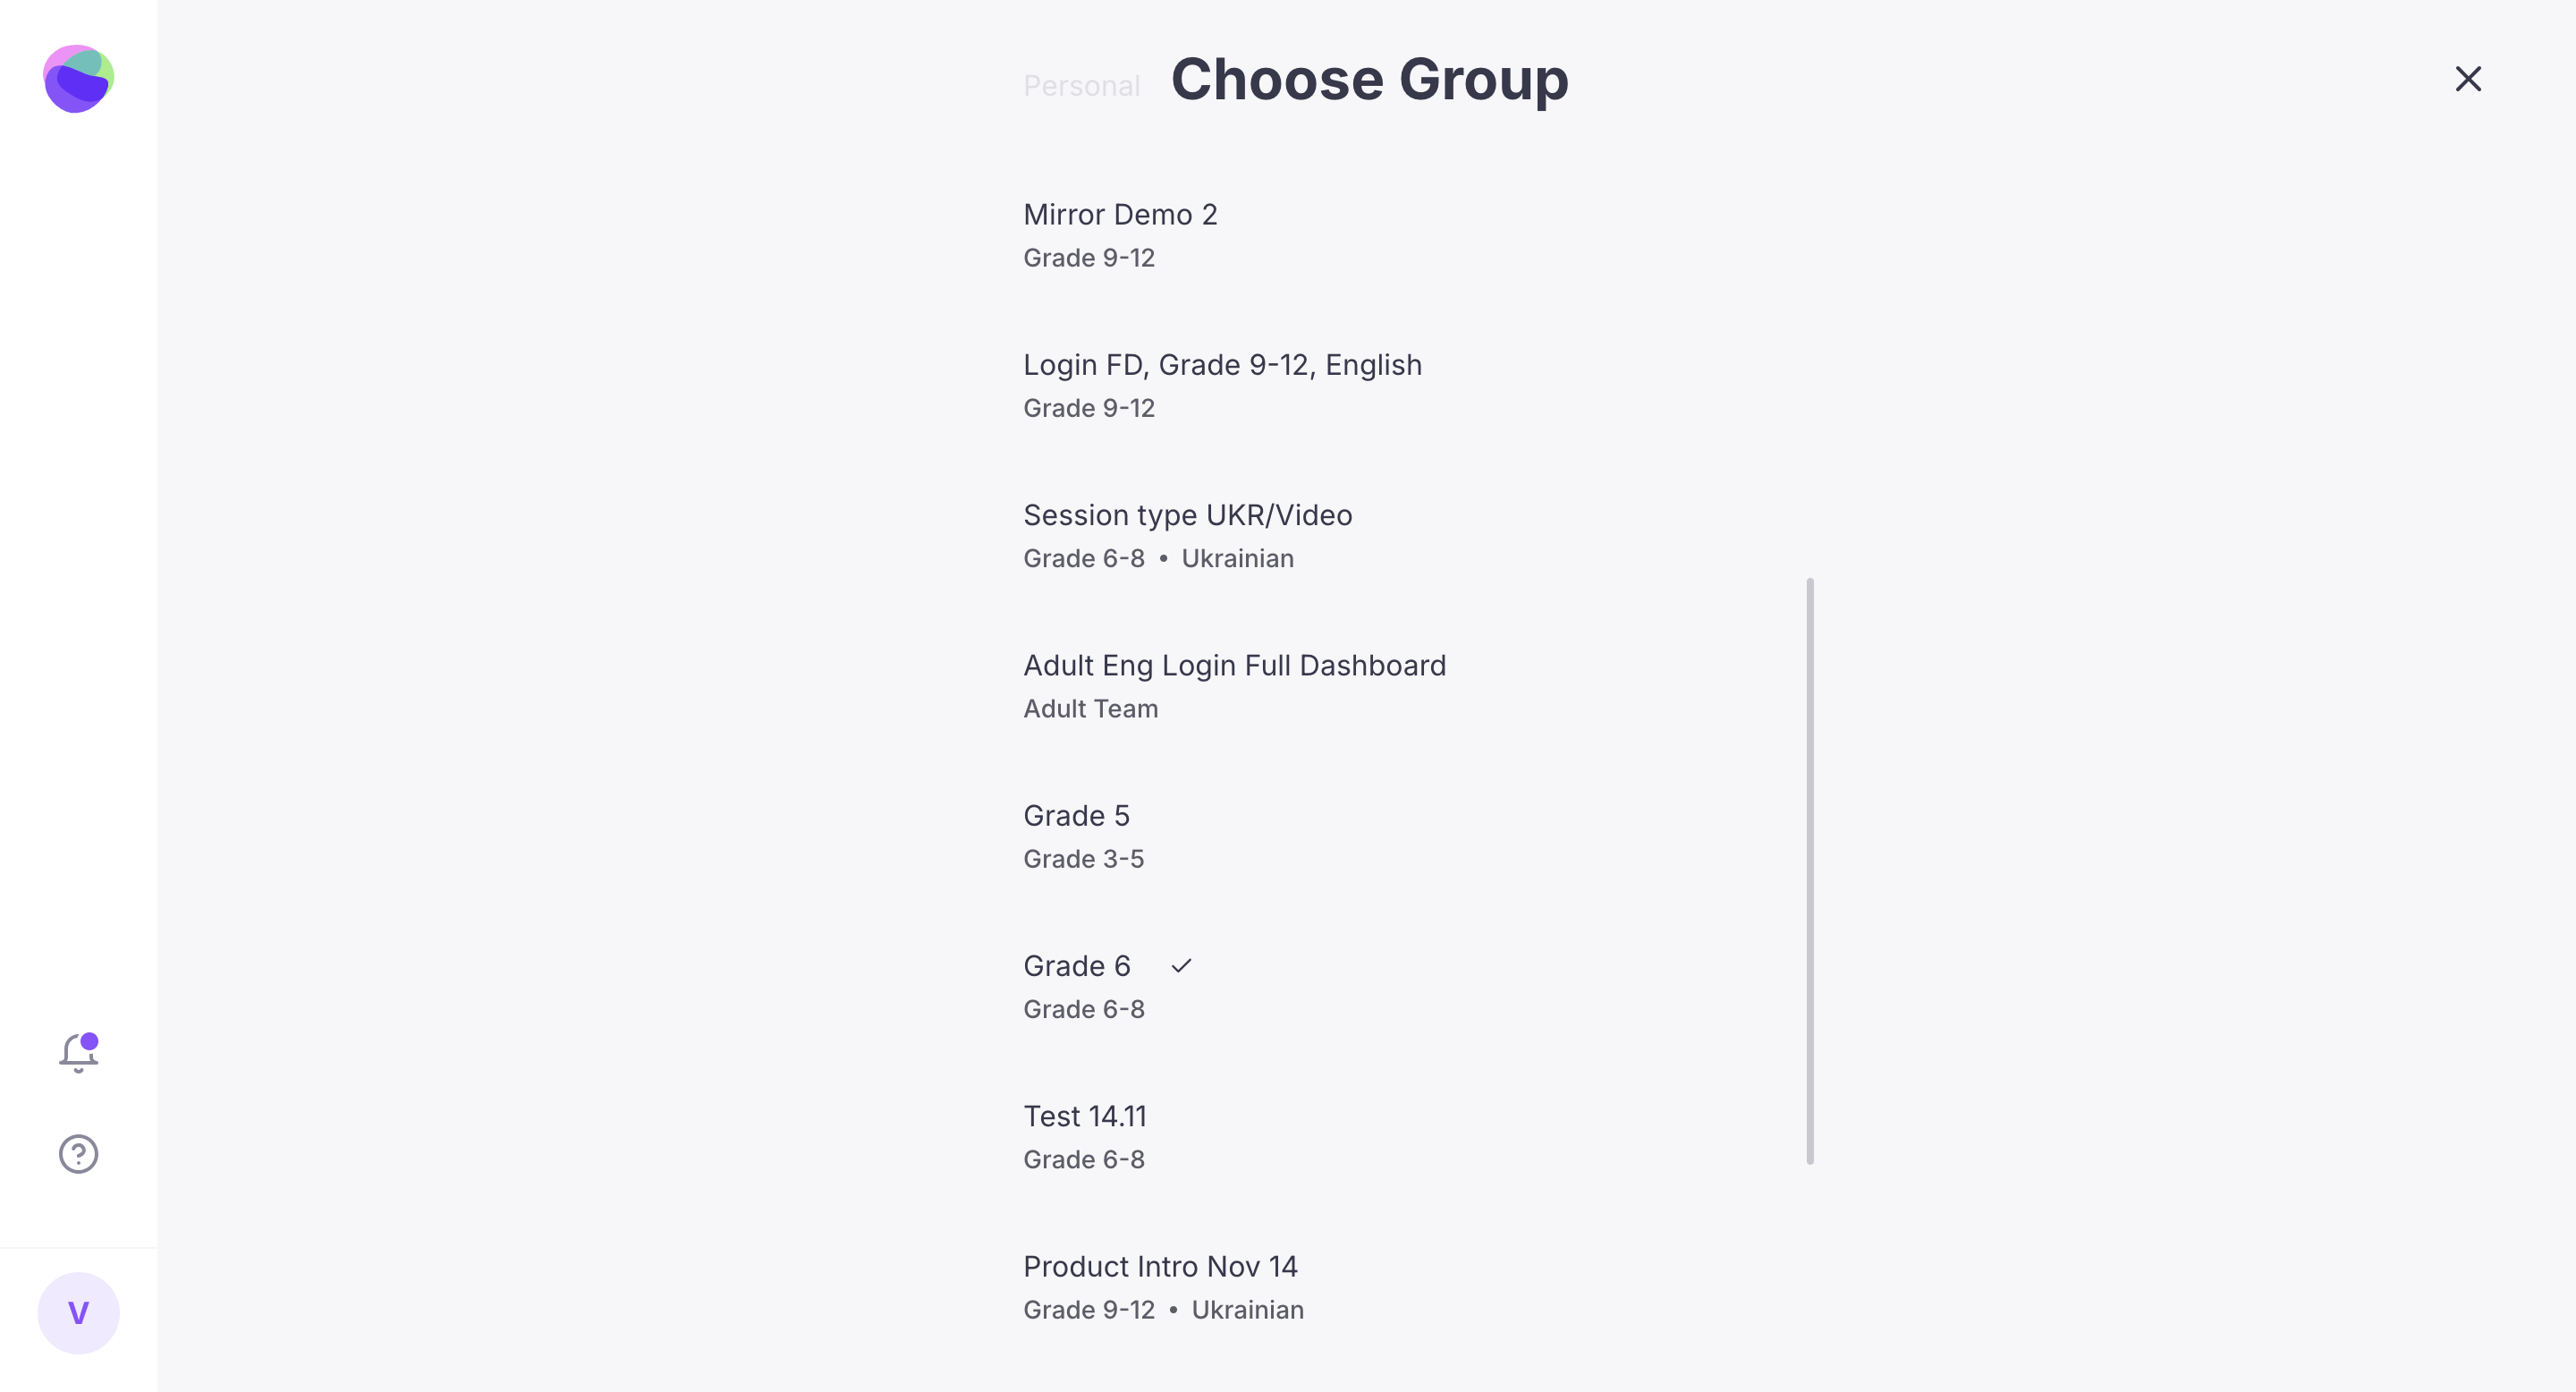This screenshot has height=1392, width=2576.
Task: Click the app logo in sidebar
Action: pos(78,79)
